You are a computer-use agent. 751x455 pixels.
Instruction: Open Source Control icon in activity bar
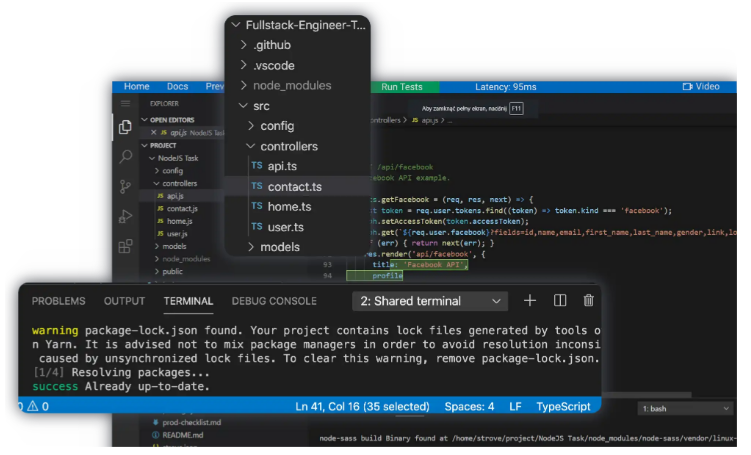click(x=125, y=186)
